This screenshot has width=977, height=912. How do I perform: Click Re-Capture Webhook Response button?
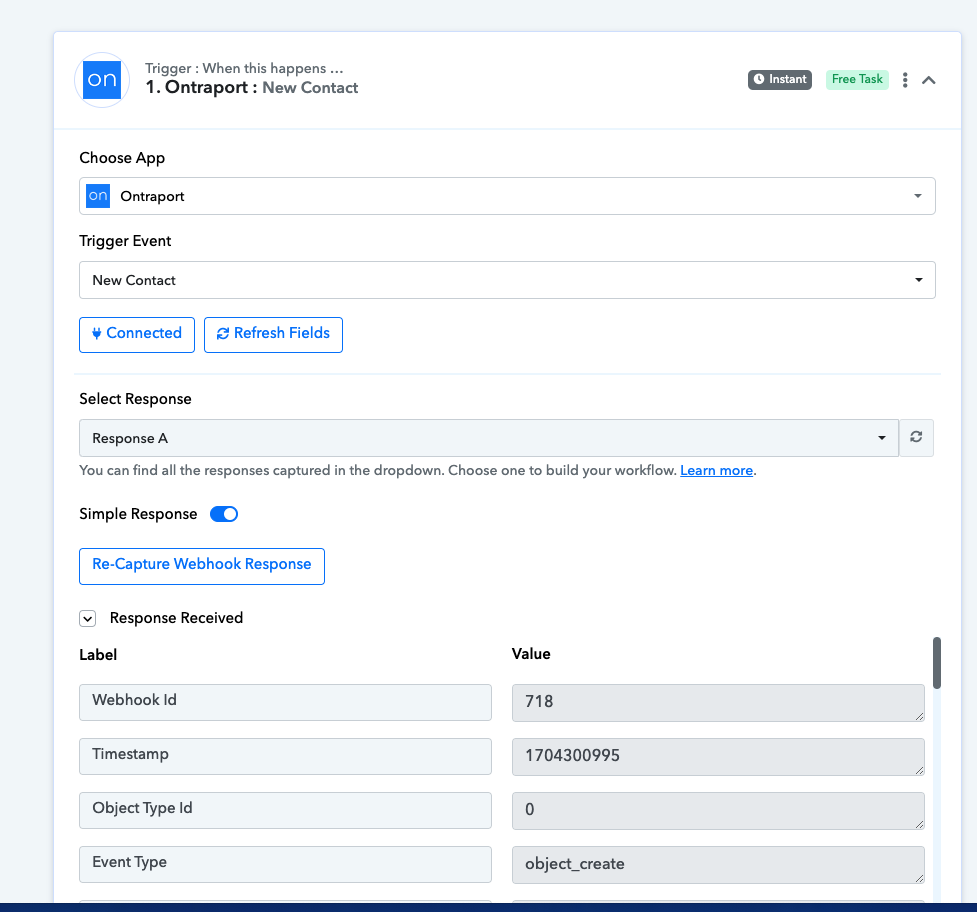click(202, 566)
